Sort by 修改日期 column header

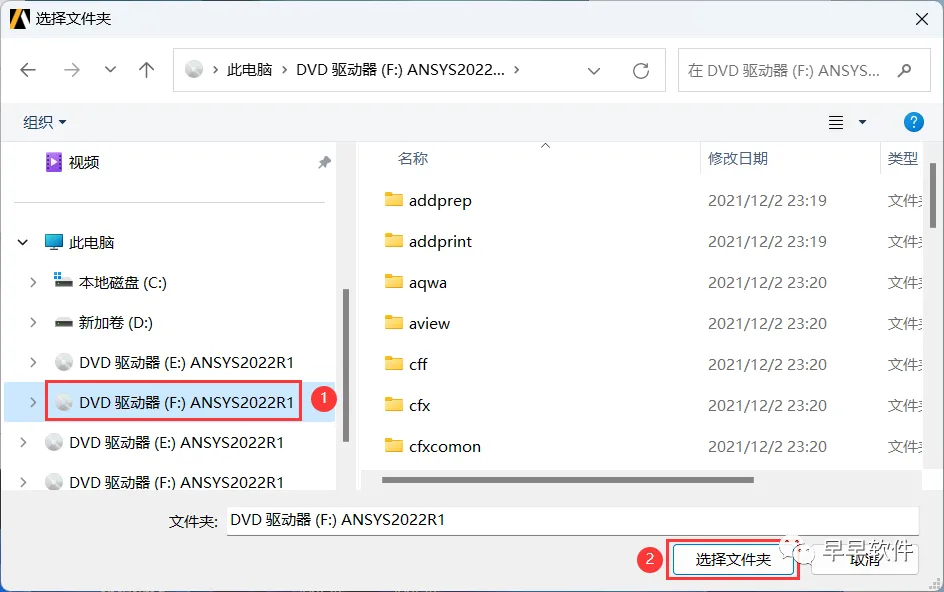[x=738, y=158]
